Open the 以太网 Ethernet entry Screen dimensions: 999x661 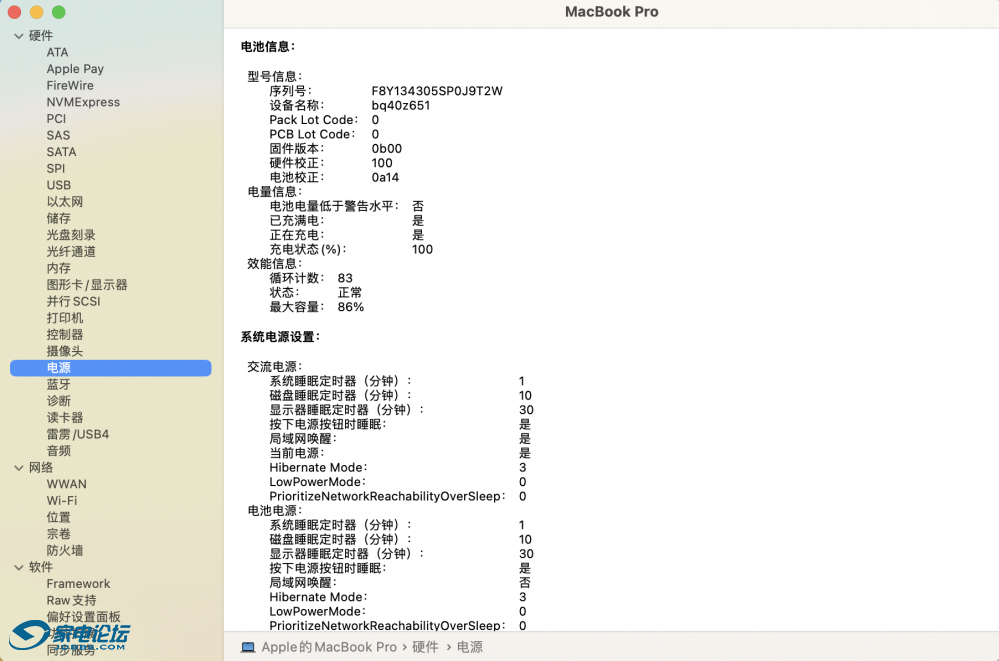[x=64, y=201]
